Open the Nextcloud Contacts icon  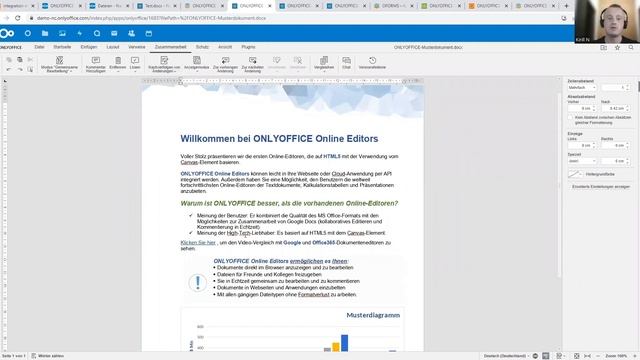tap(131, 33)
